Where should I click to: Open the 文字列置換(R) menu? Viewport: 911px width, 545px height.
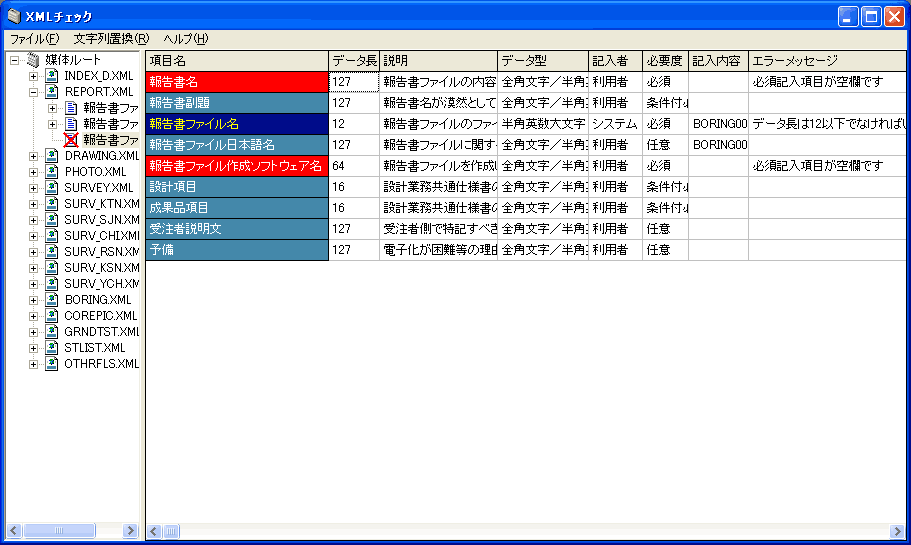(x=111, y=39)
